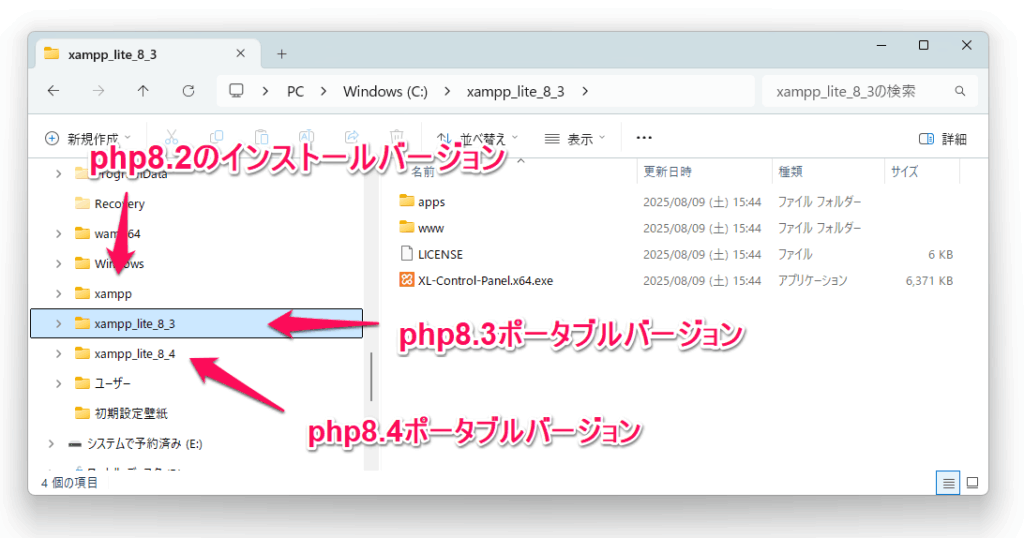Select the XL-Control-Panel.x64.exe application icon

406,280
